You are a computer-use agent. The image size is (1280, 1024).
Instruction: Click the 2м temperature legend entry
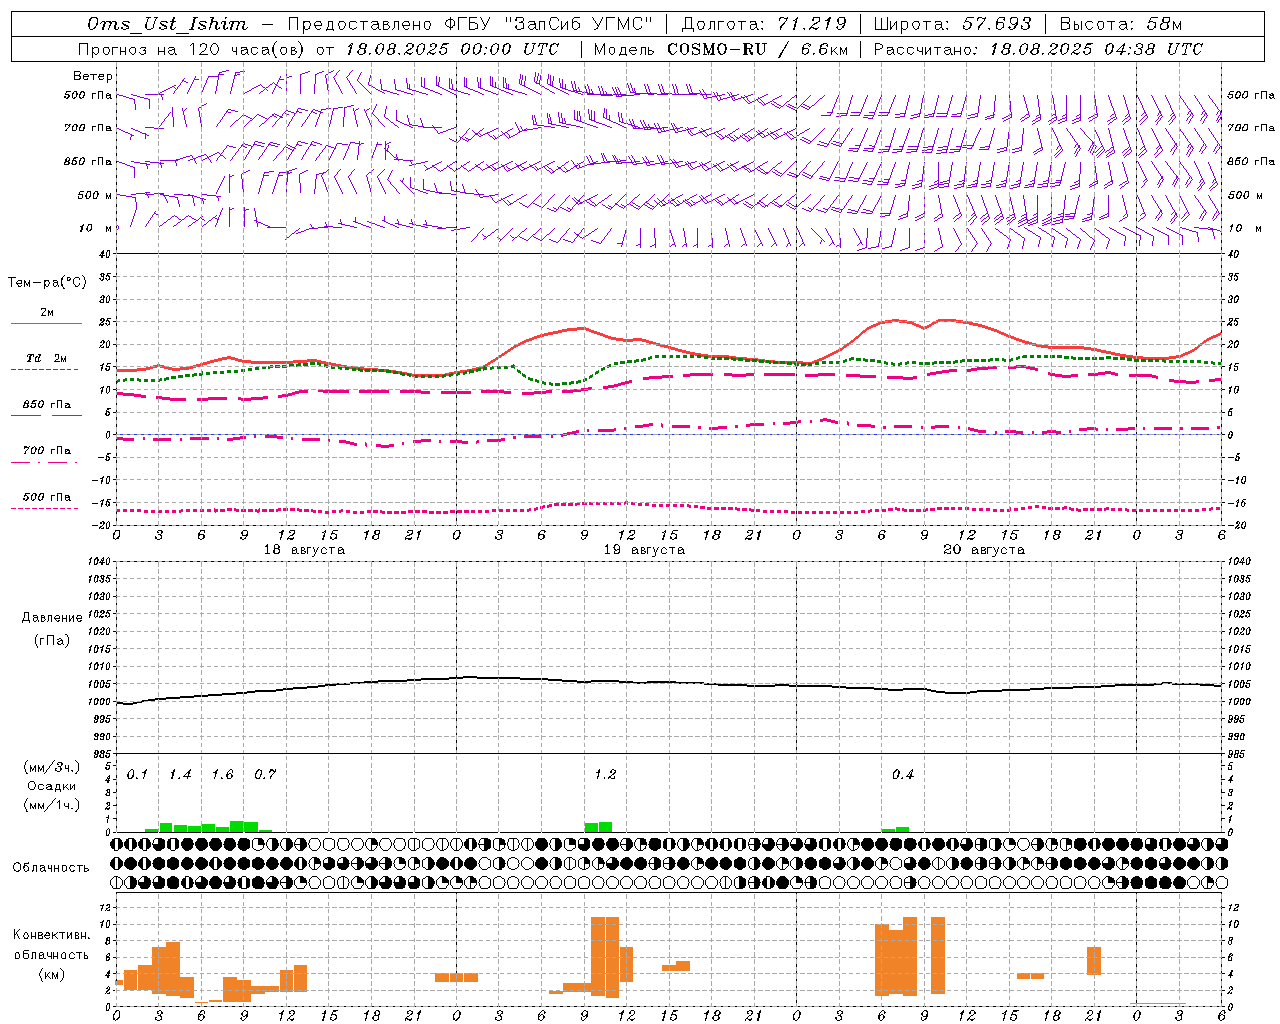47,313
